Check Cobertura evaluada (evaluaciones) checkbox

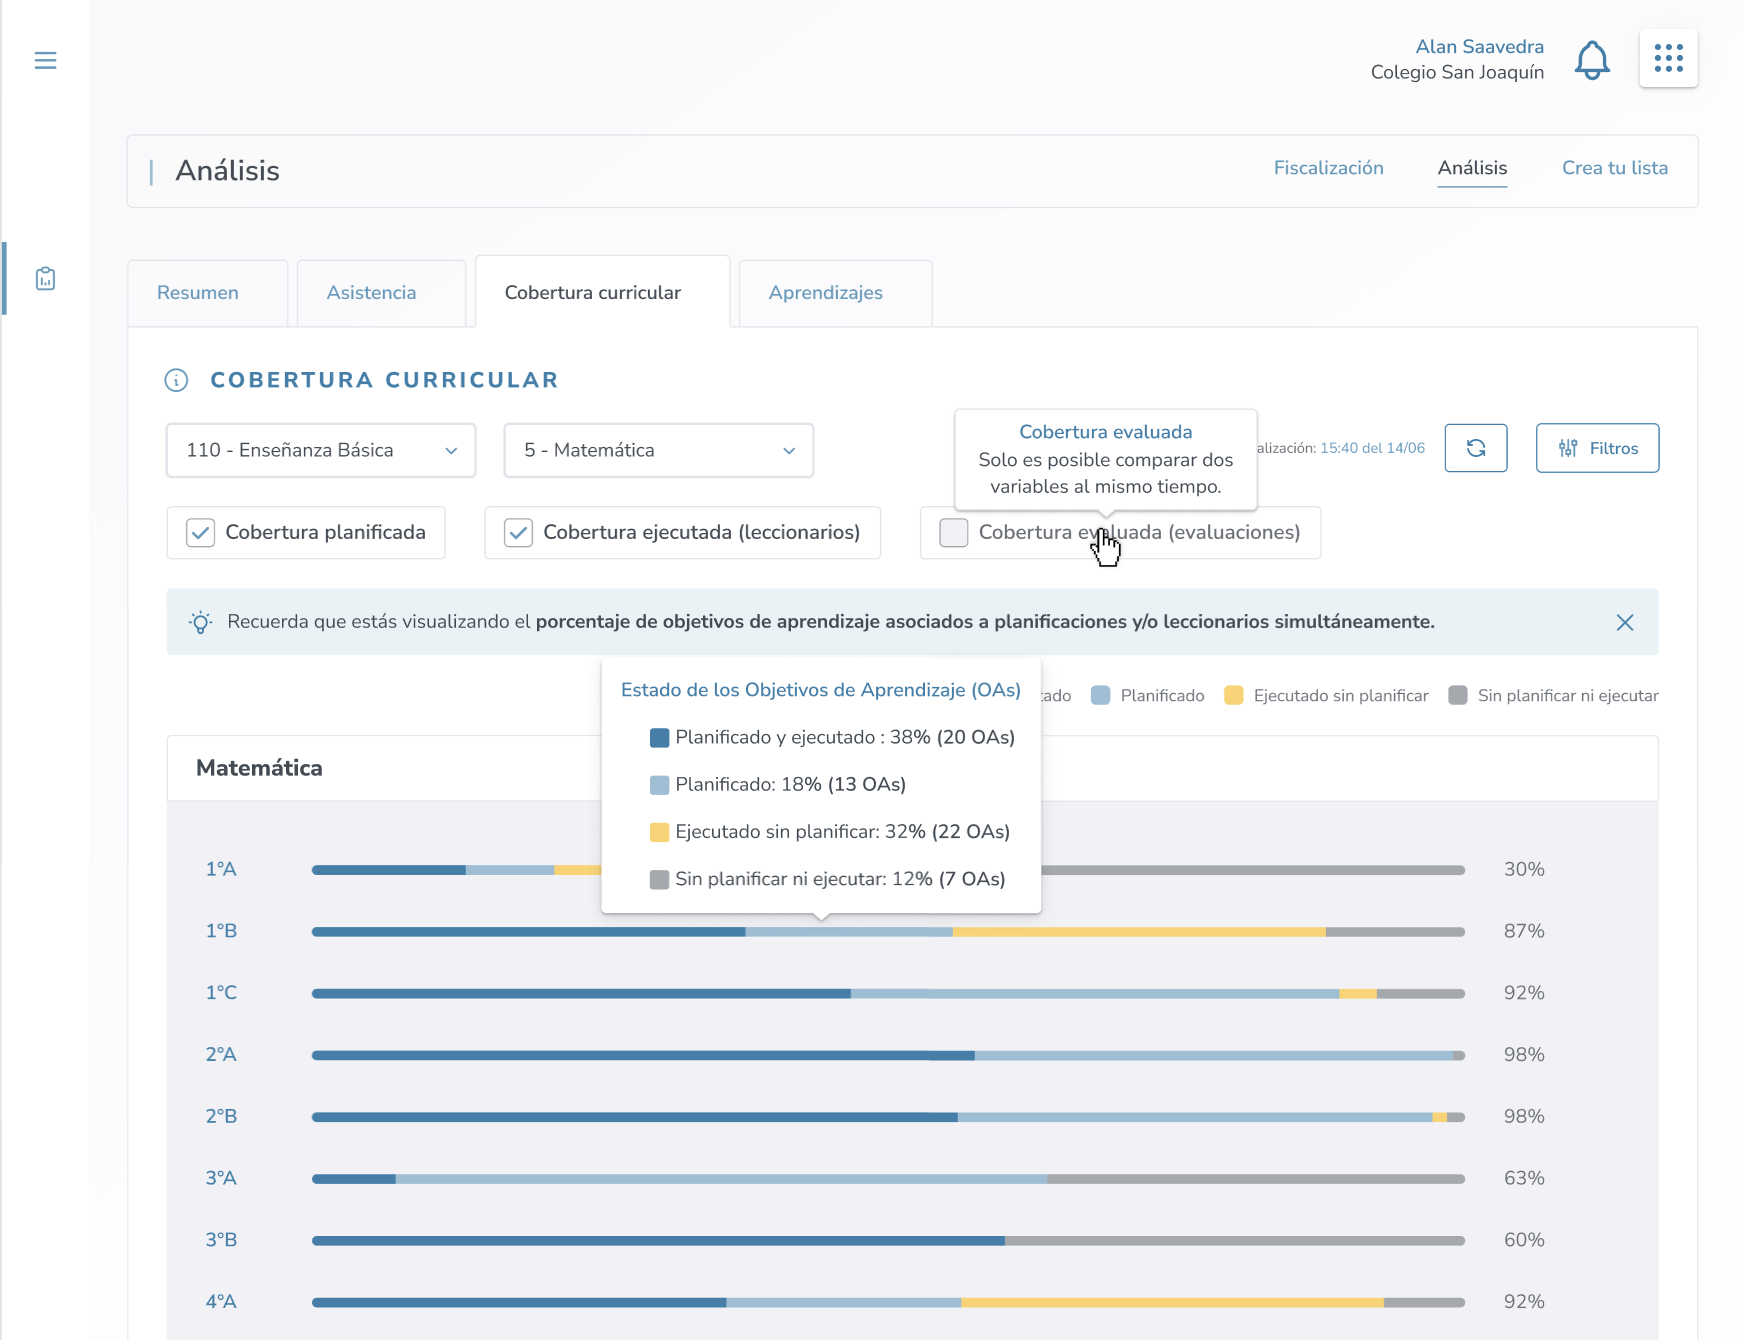click(953, 533)
